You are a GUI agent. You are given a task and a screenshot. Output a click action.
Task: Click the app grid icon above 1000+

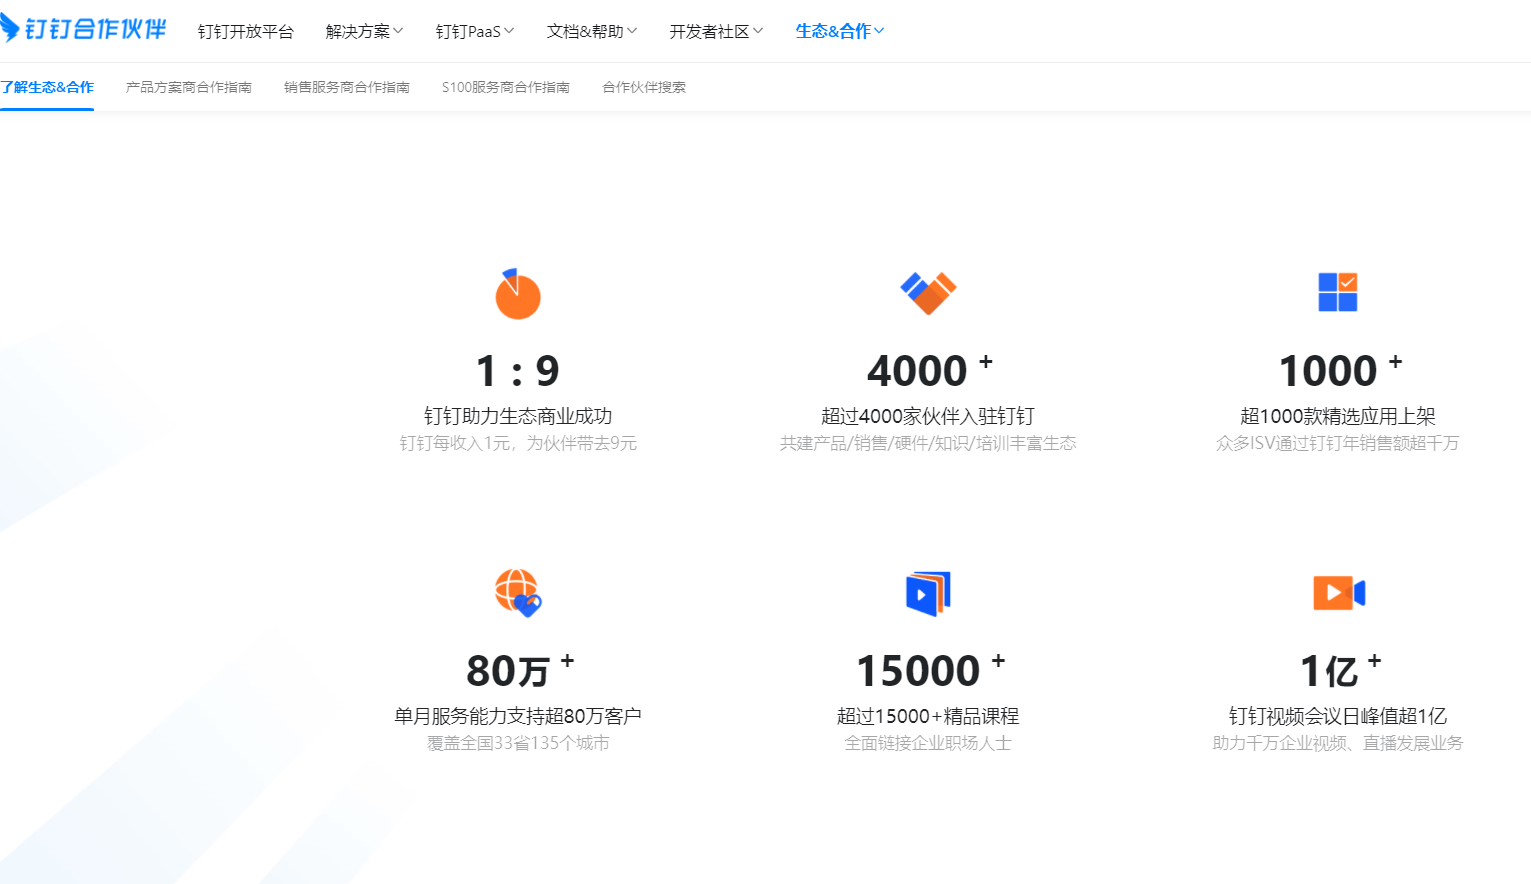pos(1338,292)
